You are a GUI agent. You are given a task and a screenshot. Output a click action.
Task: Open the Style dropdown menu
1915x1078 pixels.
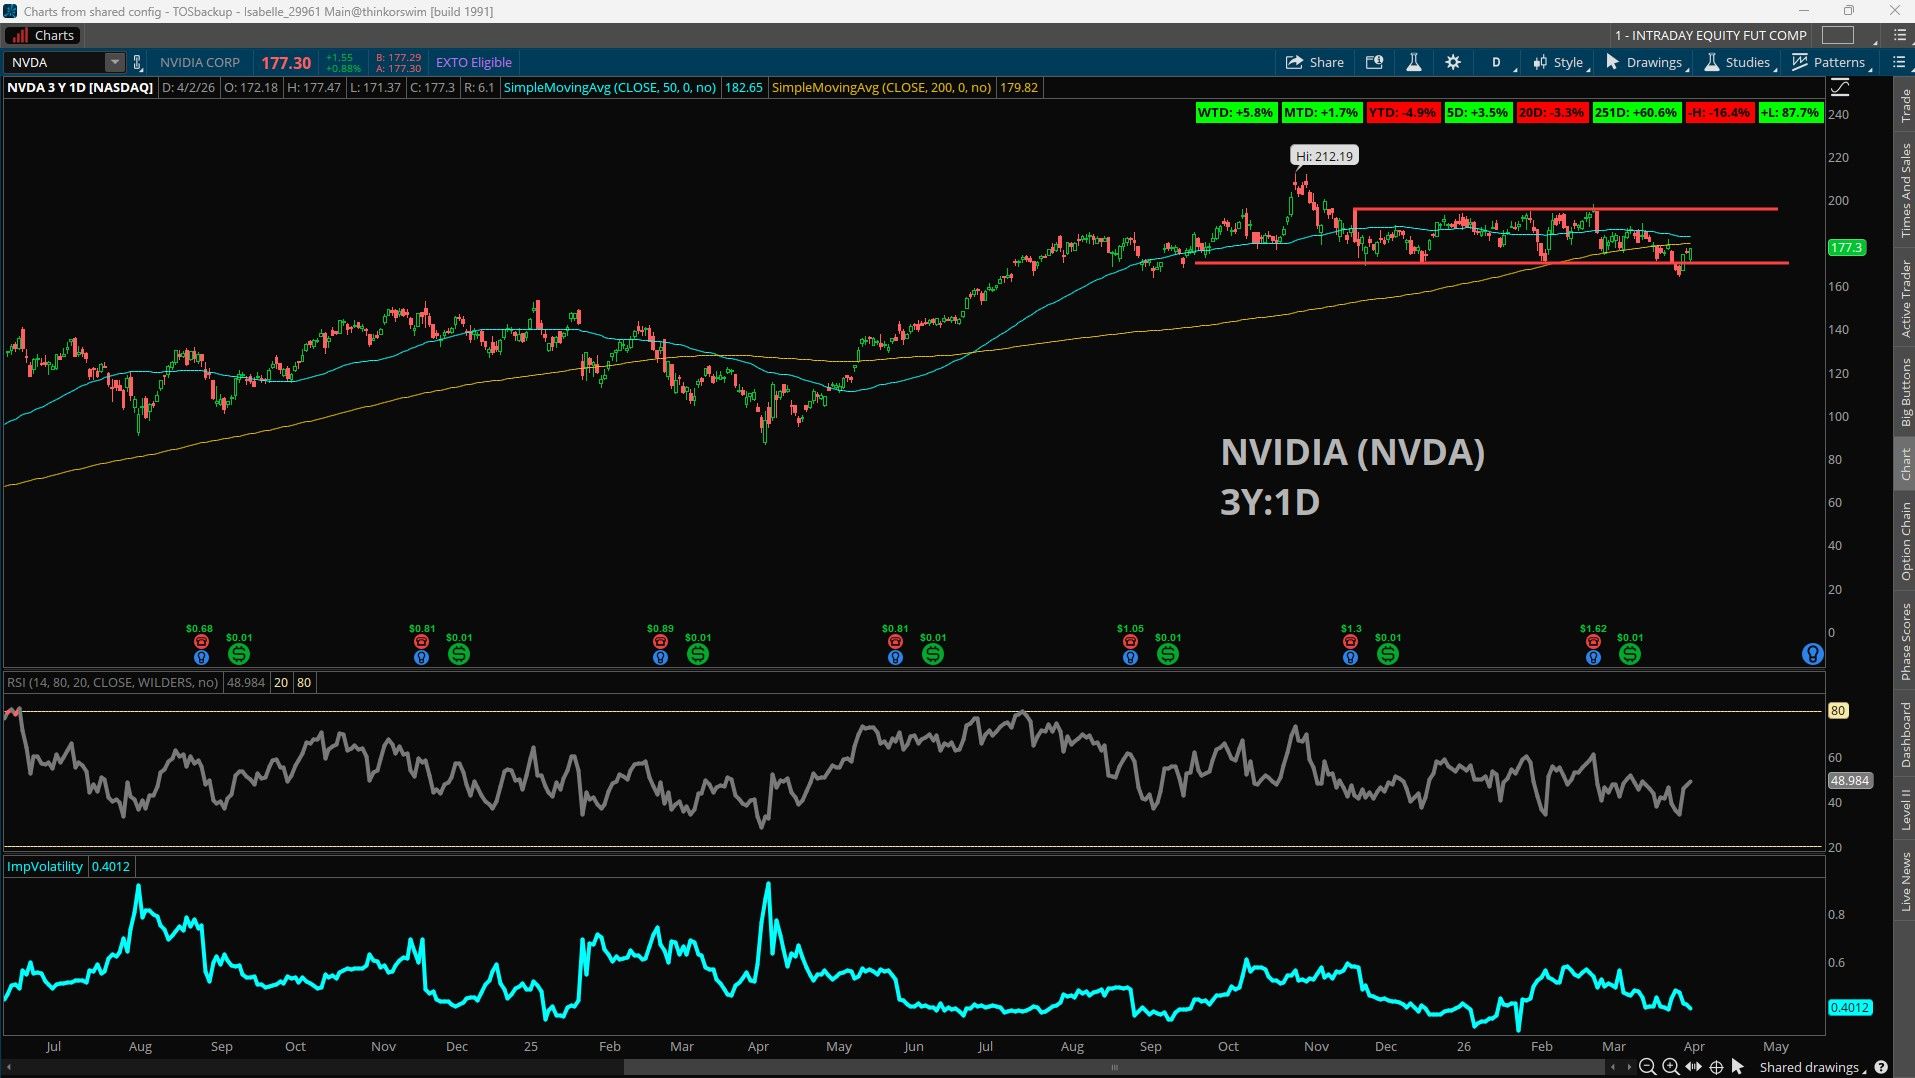tap(1560, 62)
